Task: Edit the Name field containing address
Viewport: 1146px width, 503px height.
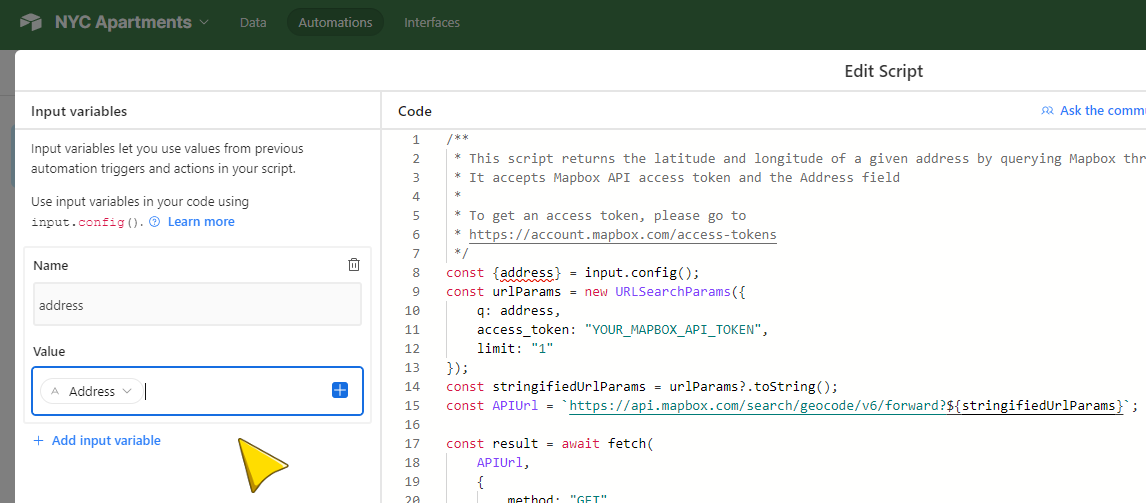Action: 197,304
